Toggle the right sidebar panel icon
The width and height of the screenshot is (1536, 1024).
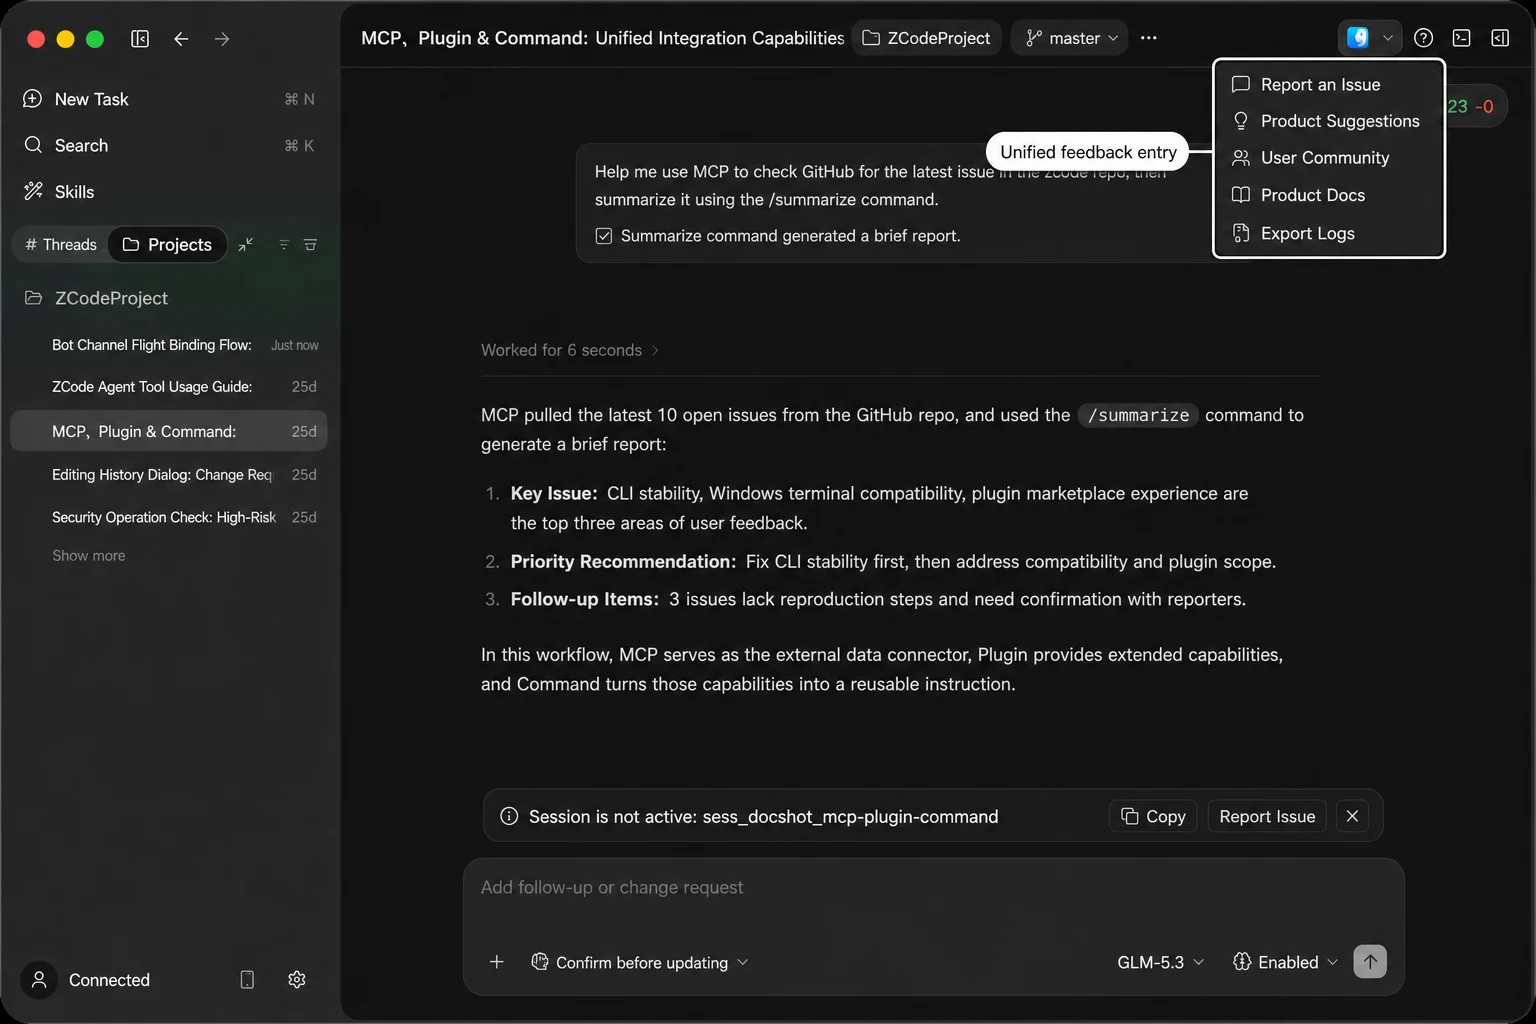tap(1500, 38)
